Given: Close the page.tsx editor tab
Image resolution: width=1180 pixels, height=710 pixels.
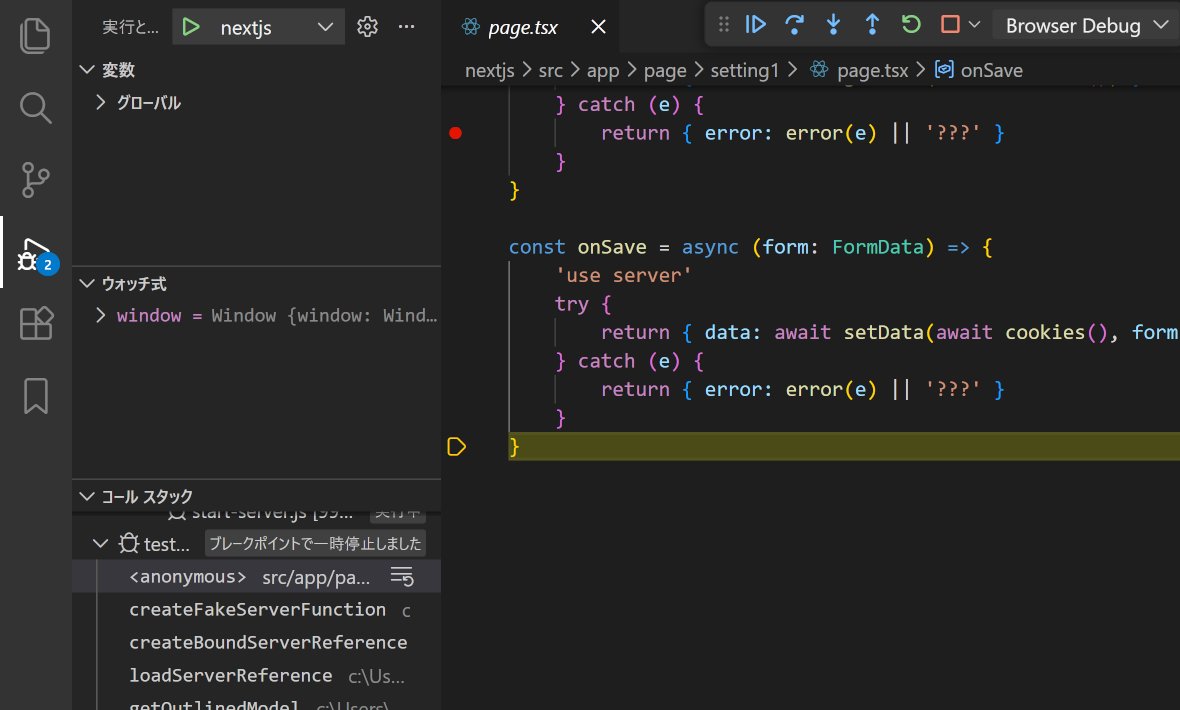Looking at the screenshot, I should click(598, 27).
